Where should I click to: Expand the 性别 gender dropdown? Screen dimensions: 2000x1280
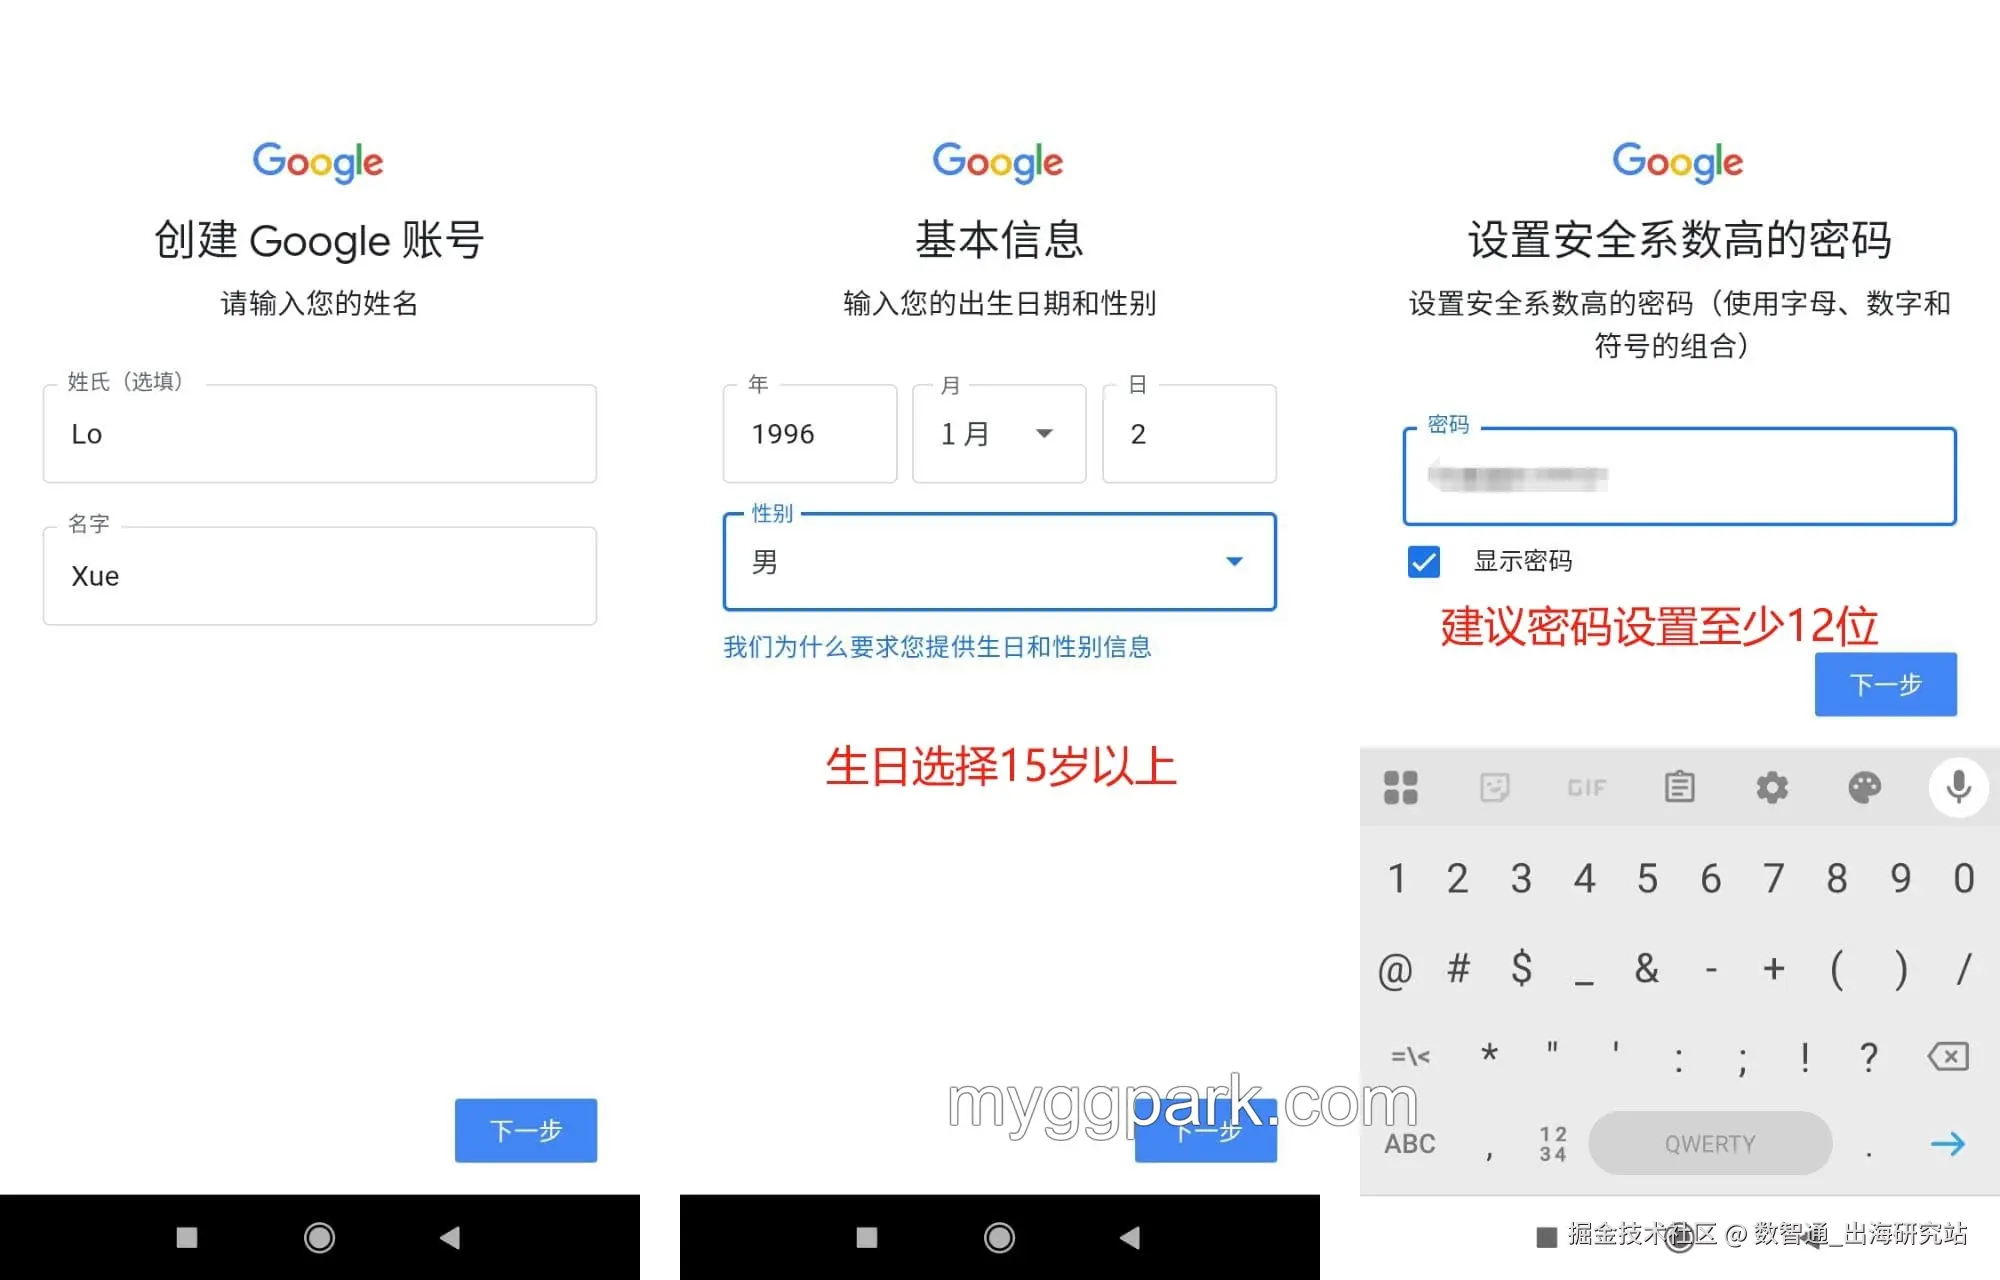(x=998, y=562)
